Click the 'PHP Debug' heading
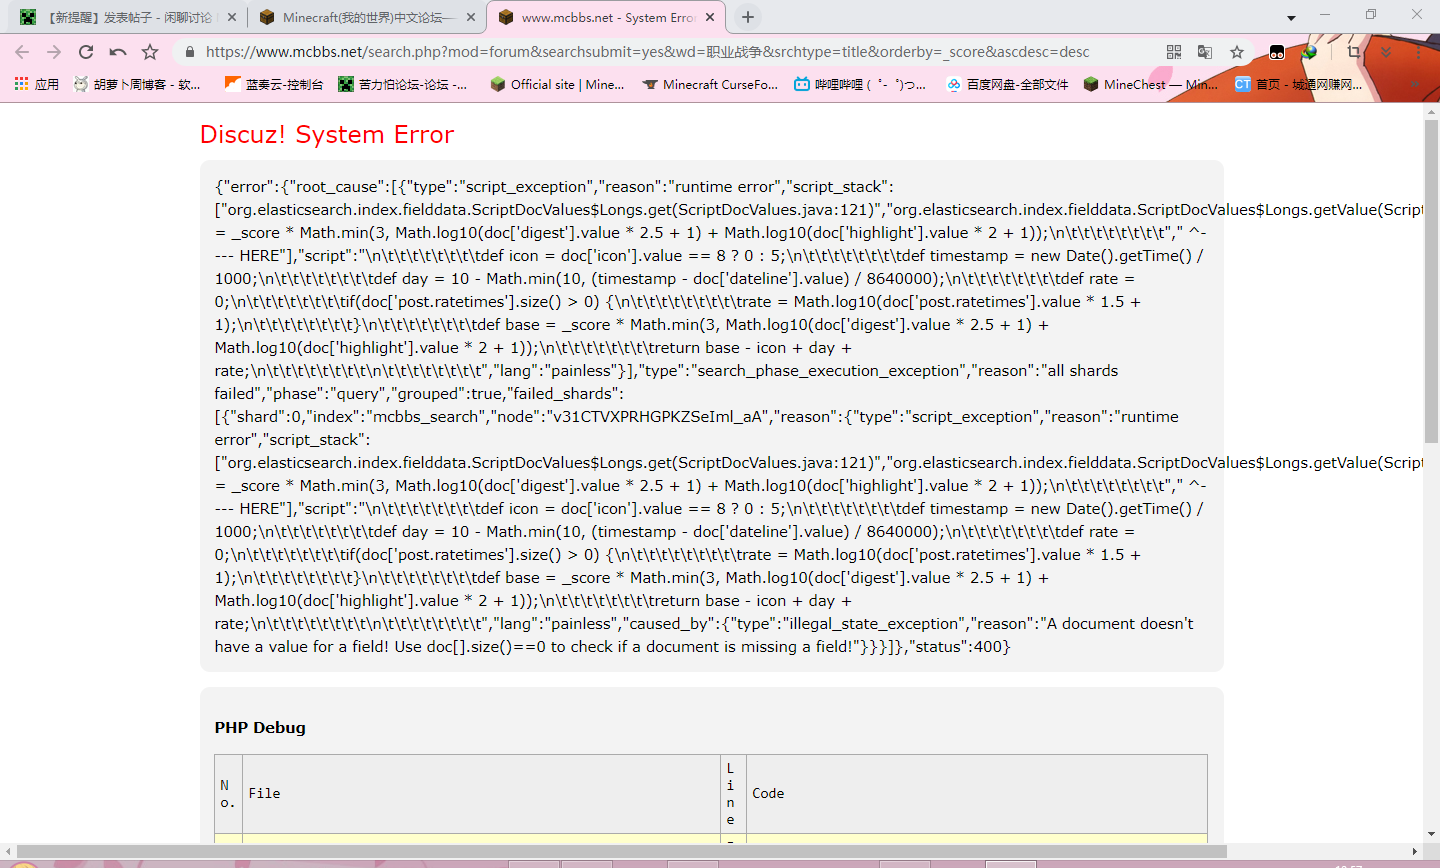 [260, 727]
